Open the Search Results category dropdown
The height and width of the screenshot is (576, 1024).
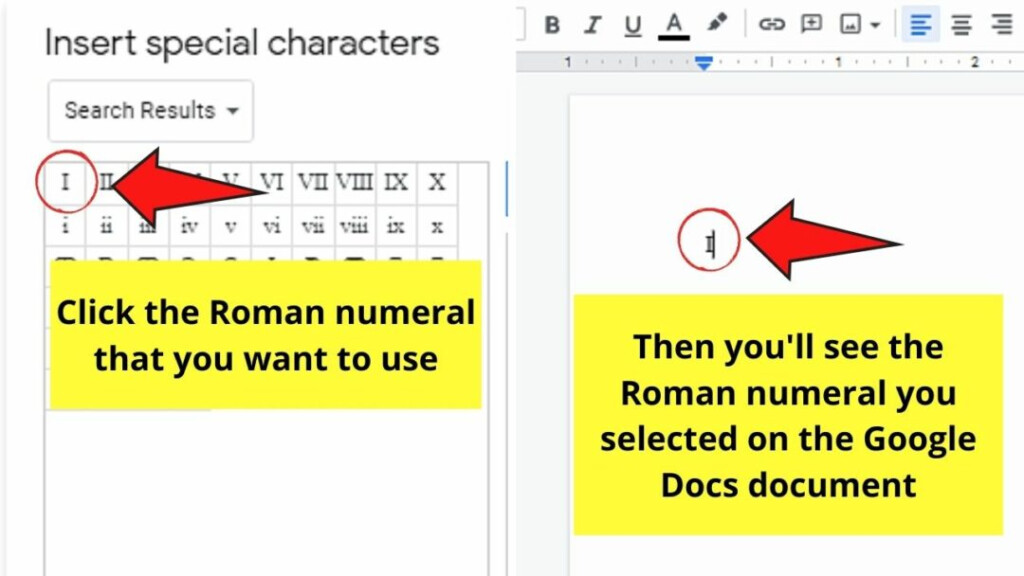[x=150, y=110]
